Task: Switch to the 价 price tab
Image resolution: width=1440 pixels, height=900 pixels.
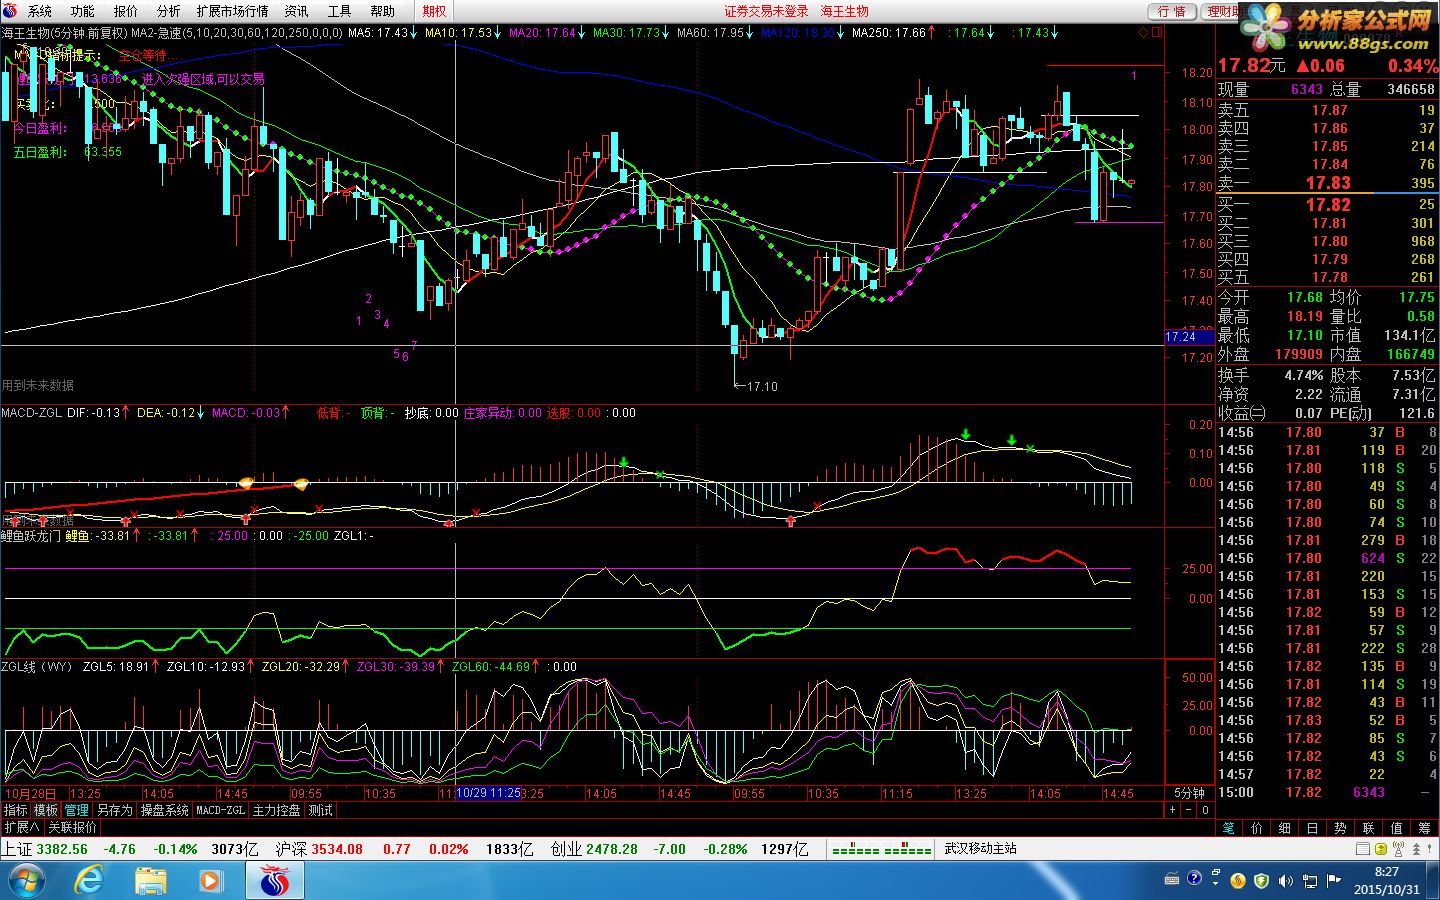Action: coord(1257,828)
